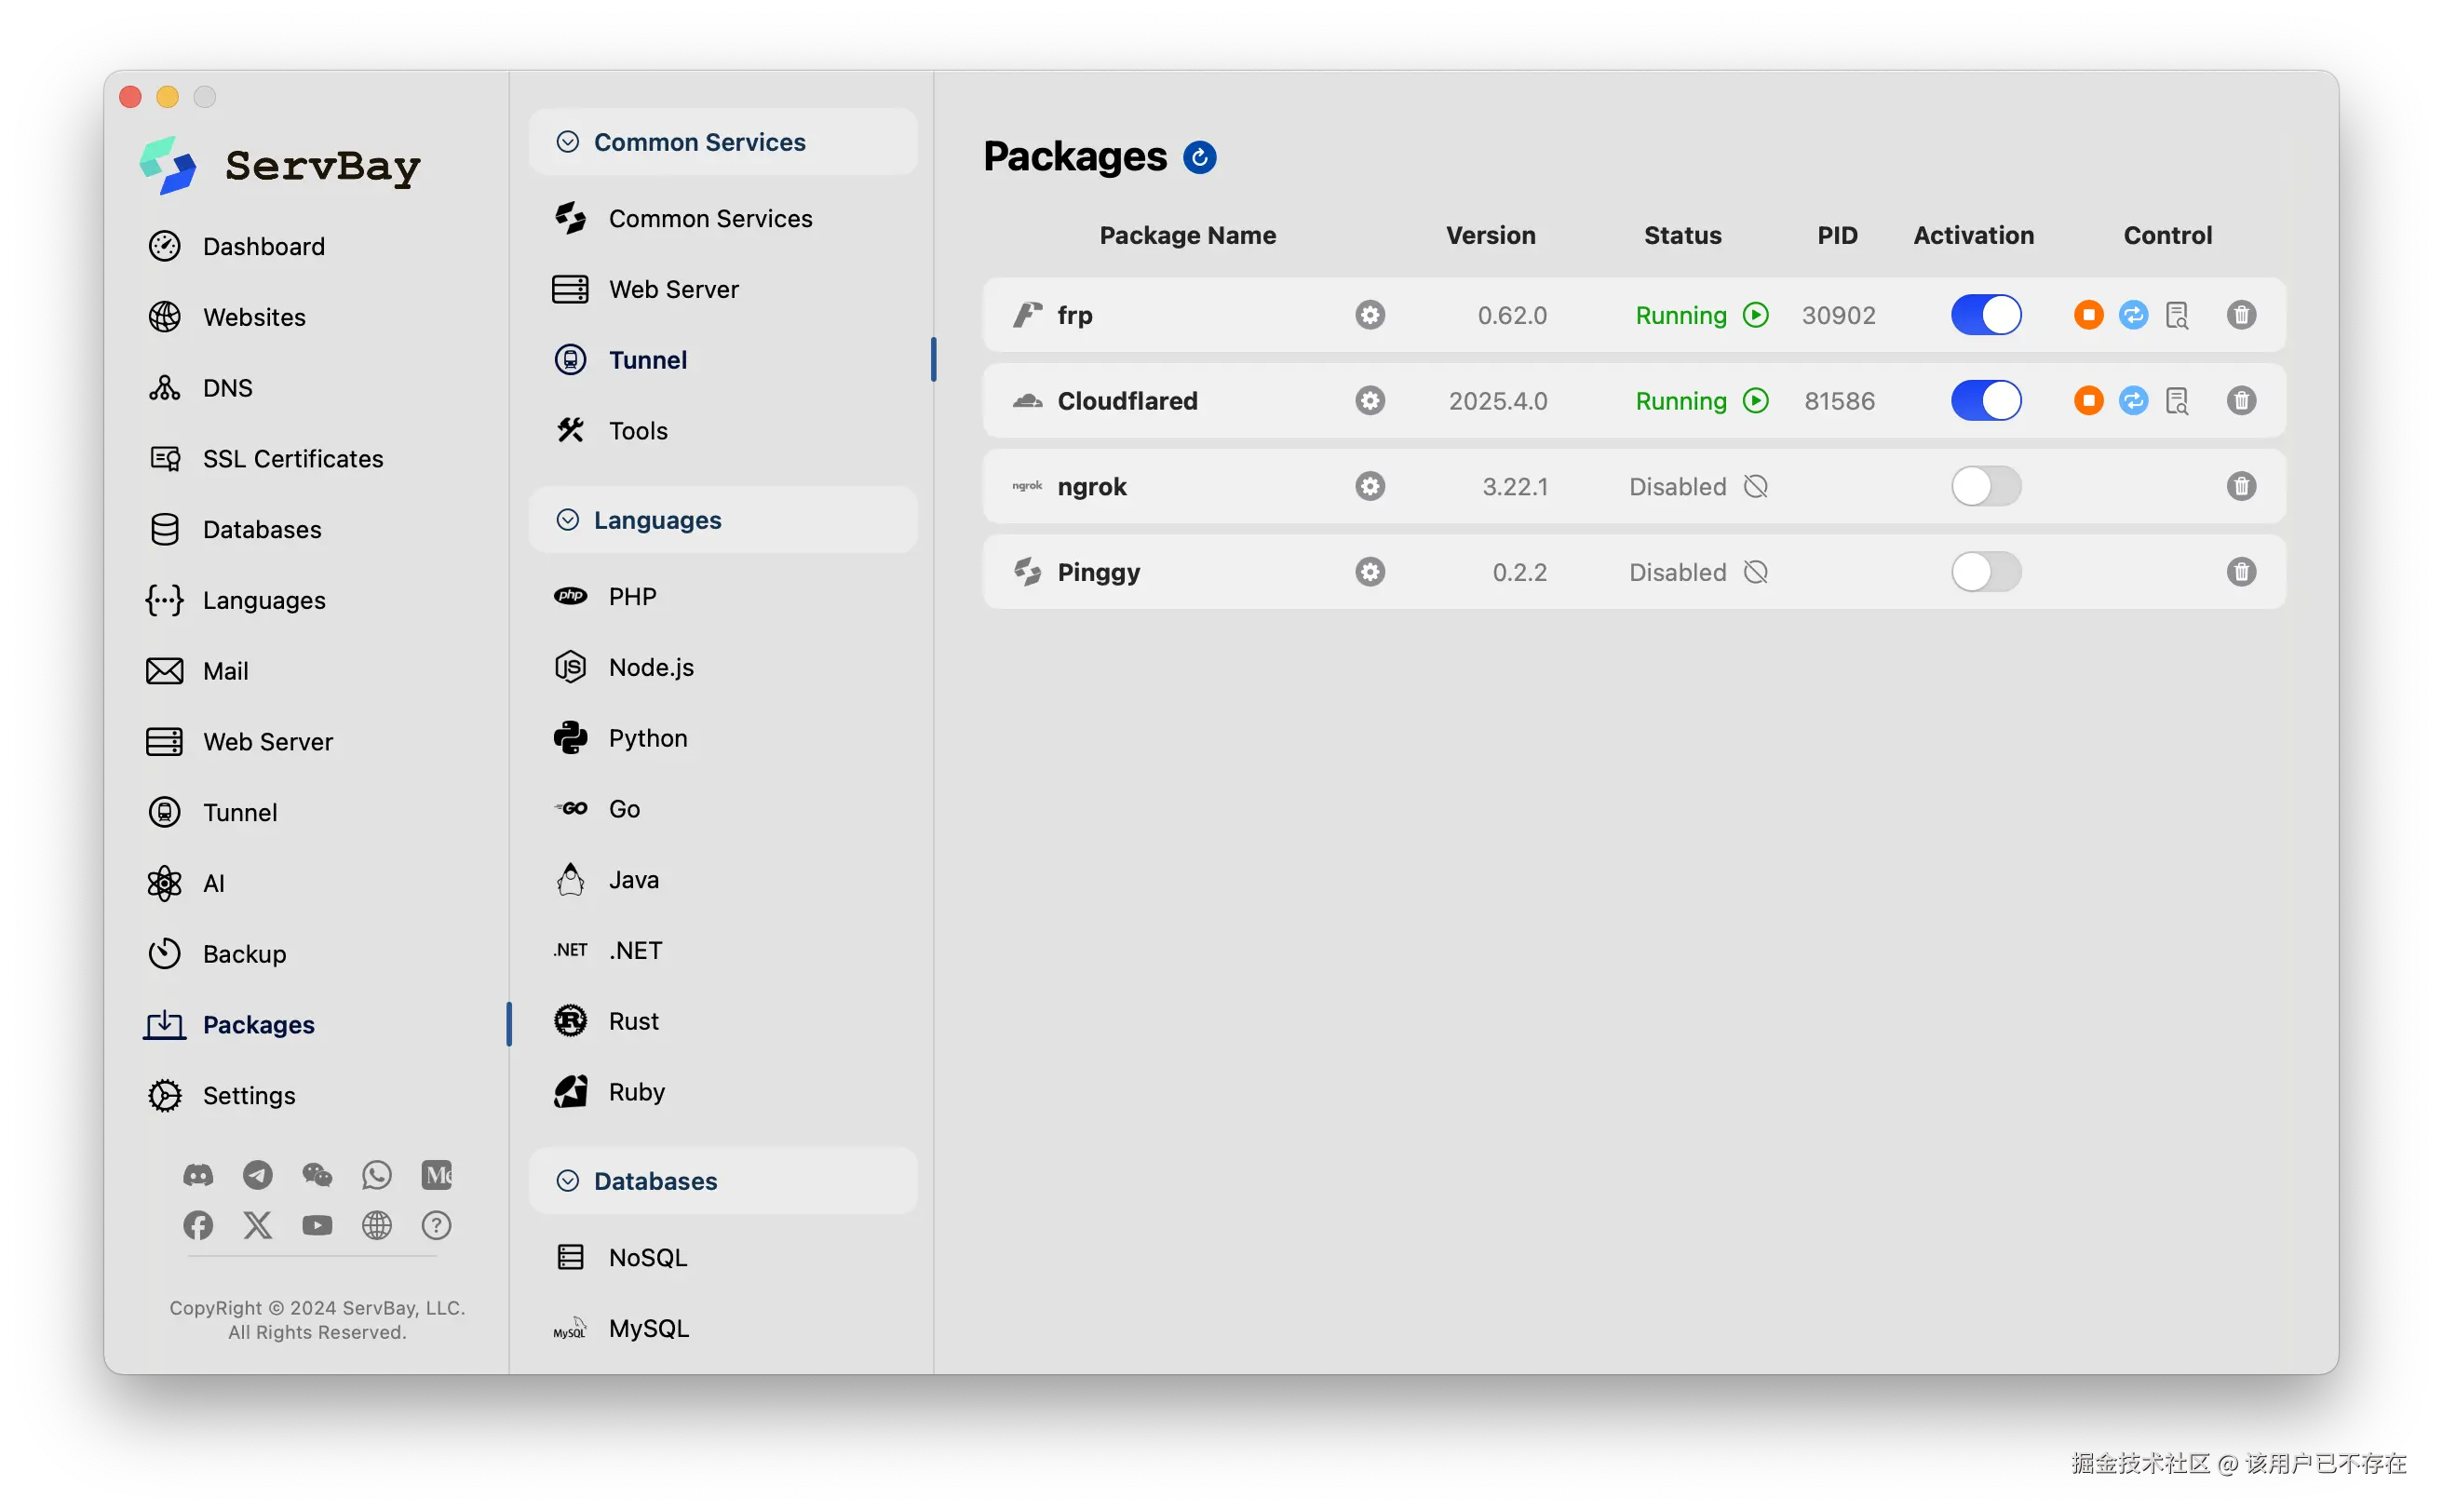This screenshot has height=1512, width=2443.
Task: Turn on the Pinggy activation switch
Action: (x=1986, y=572)
